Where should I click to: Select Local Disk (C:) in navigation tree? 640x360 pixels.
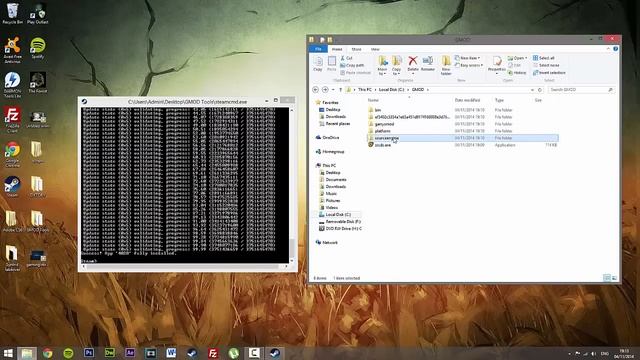click(x=338, y=214)
